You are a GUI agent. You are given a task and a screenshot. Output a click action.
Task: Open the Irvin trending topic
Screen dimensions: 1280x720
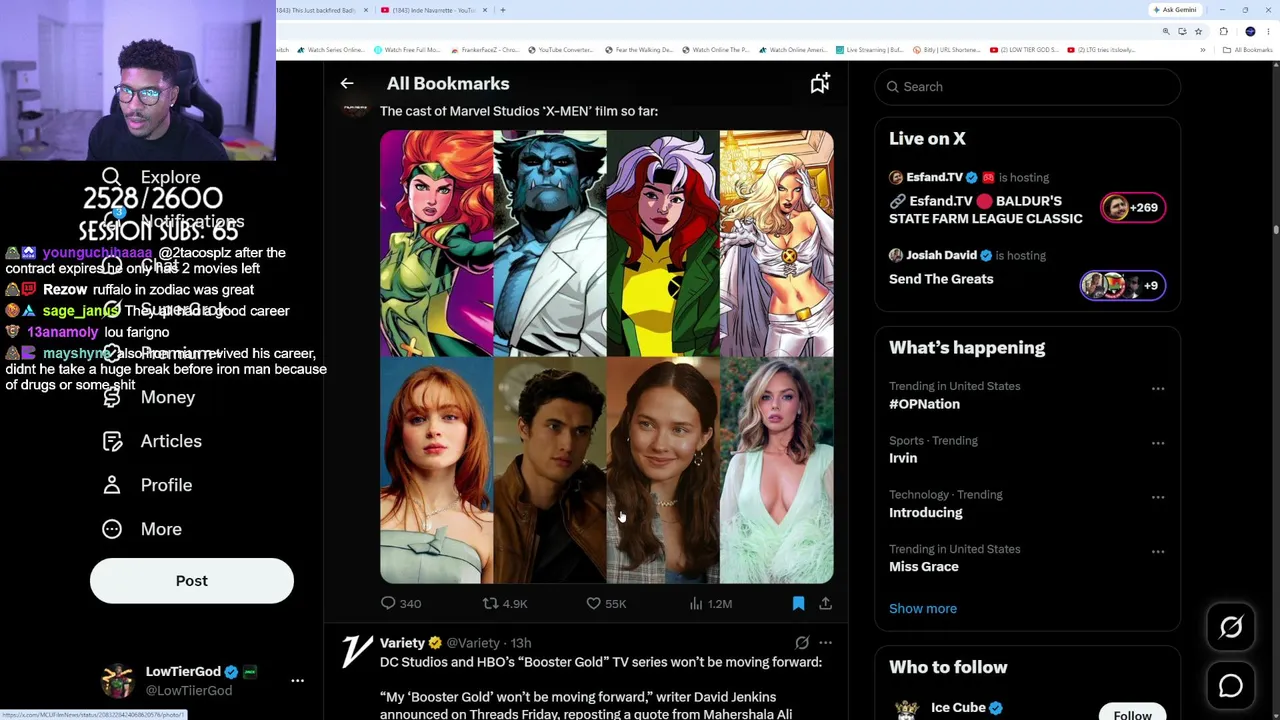click(x=903, y=458)
